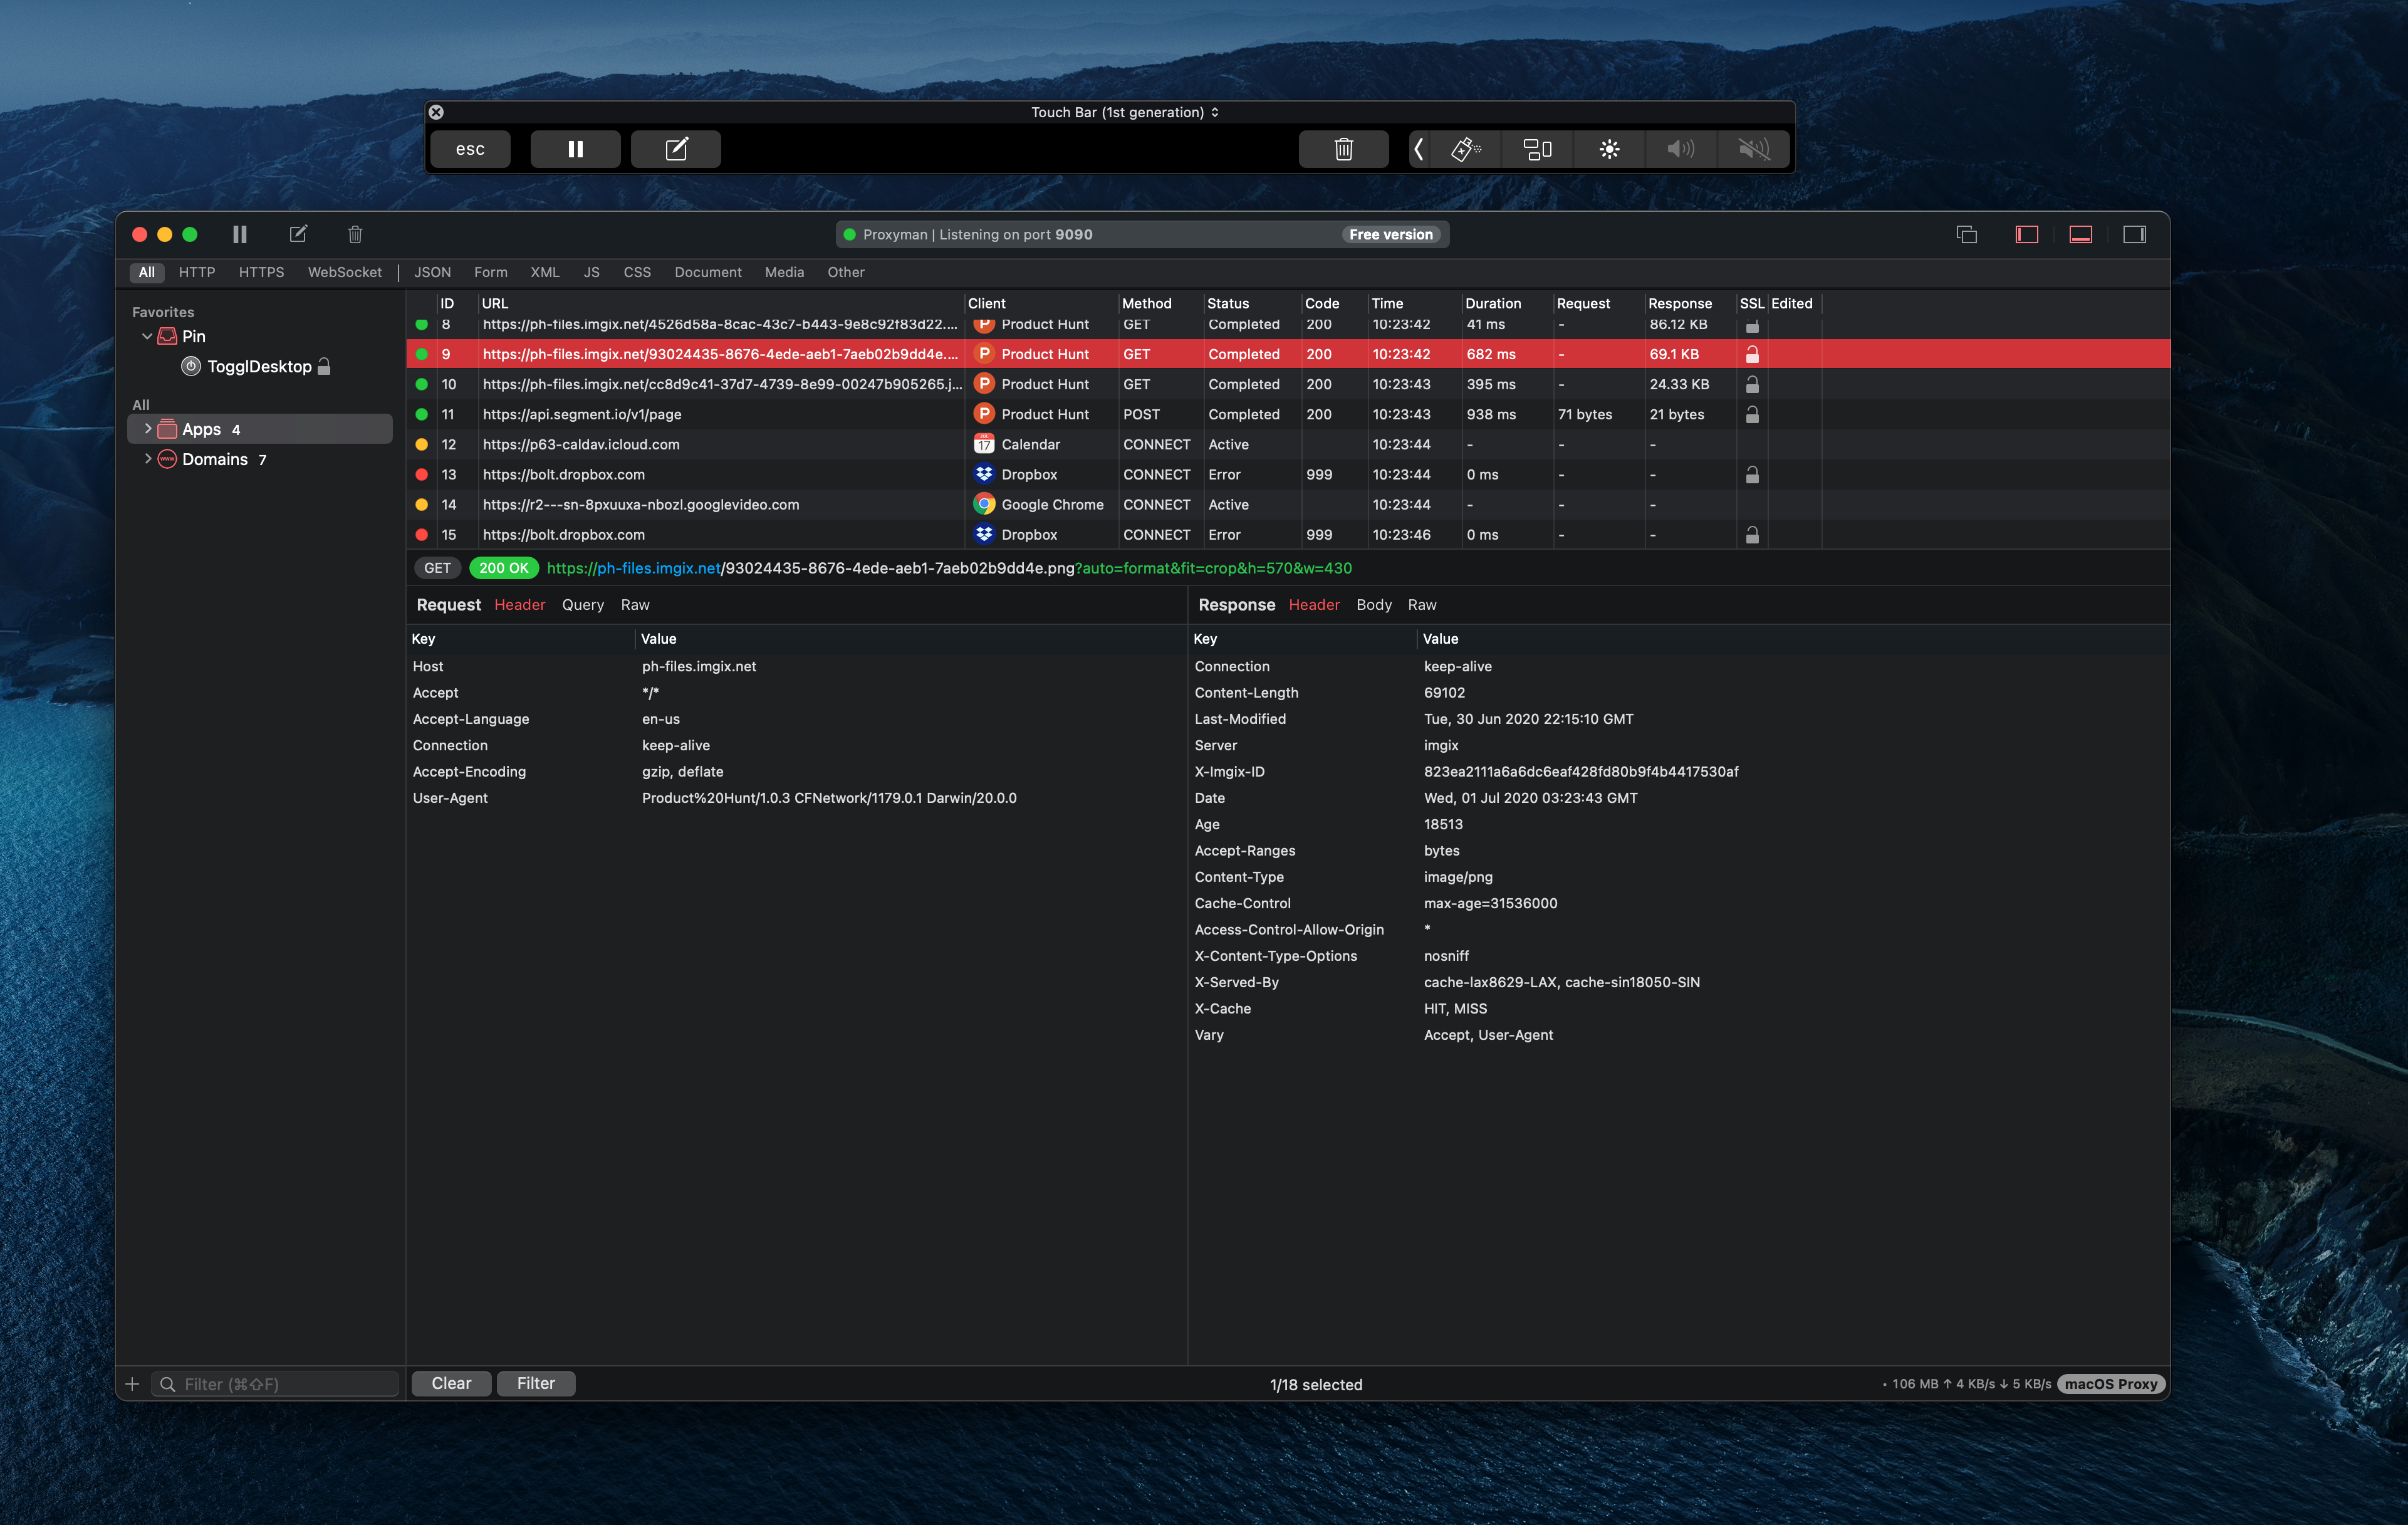Open the Response Body tab
Screen dimensions: 2408x1525
[x=1373, y=605]
